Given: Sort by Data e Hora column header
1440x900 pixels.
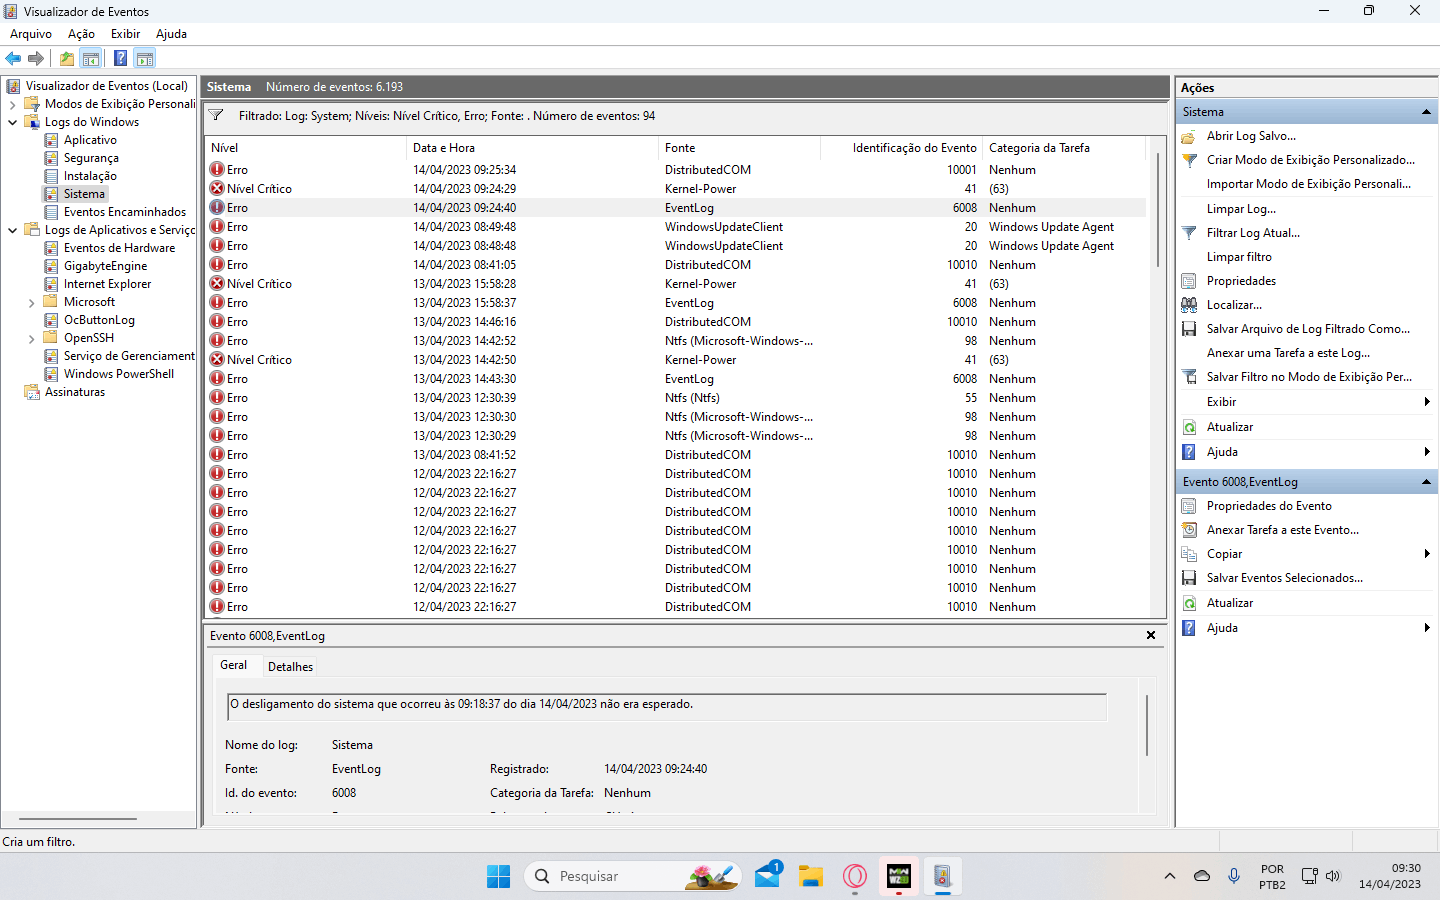Looking at the screenshot, I should coord(532,148).
